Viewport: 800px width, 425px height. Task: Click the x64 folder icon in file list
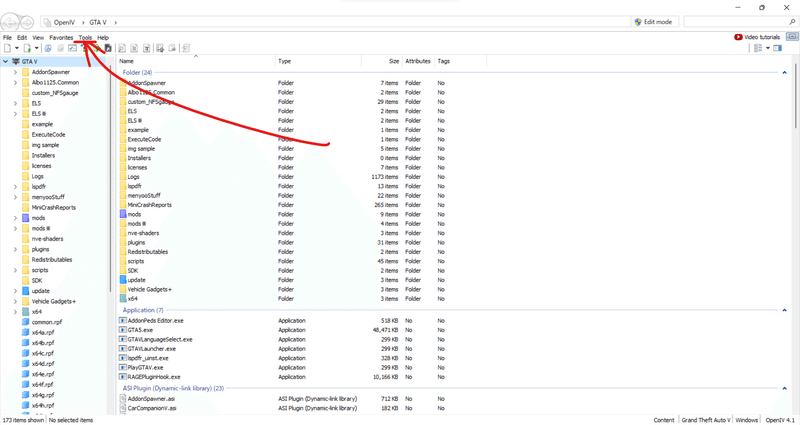pos(122,298)
